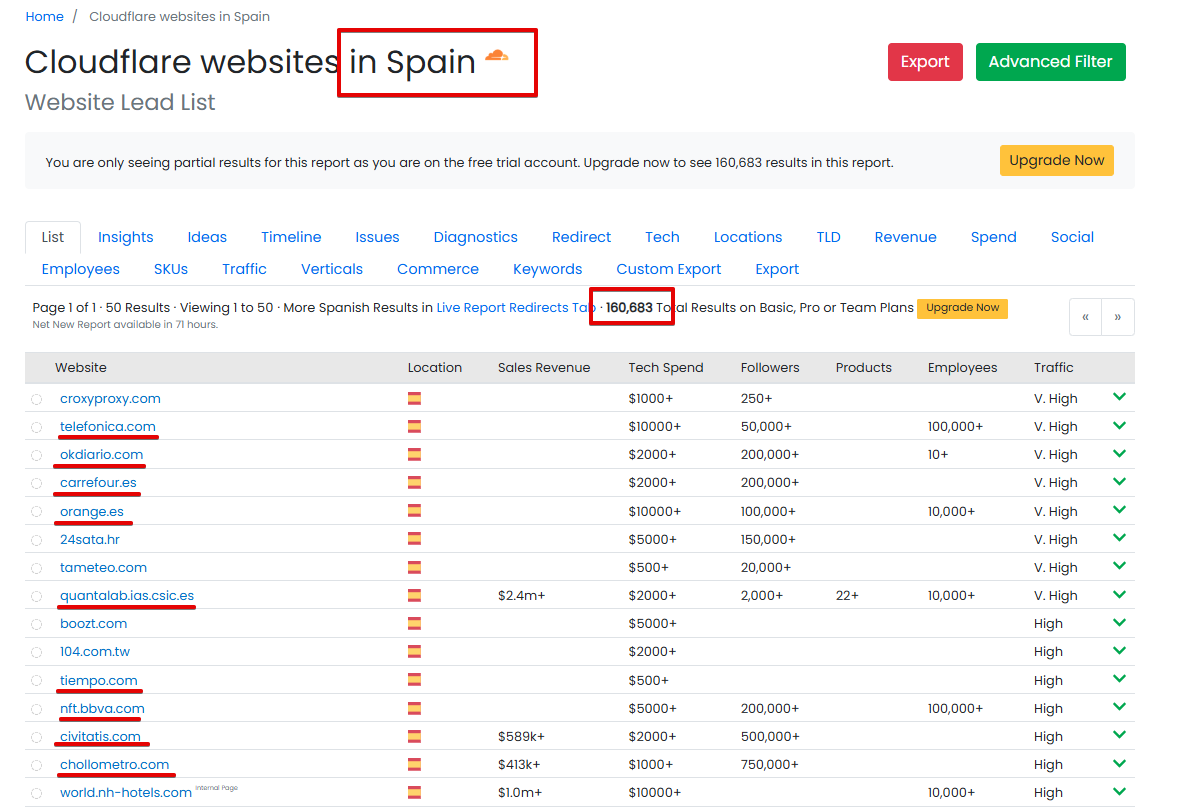Viewport: 1180px width, 807px height.
Task: Click Upgrade Now in the trial banner
Action: [1057, 160]
